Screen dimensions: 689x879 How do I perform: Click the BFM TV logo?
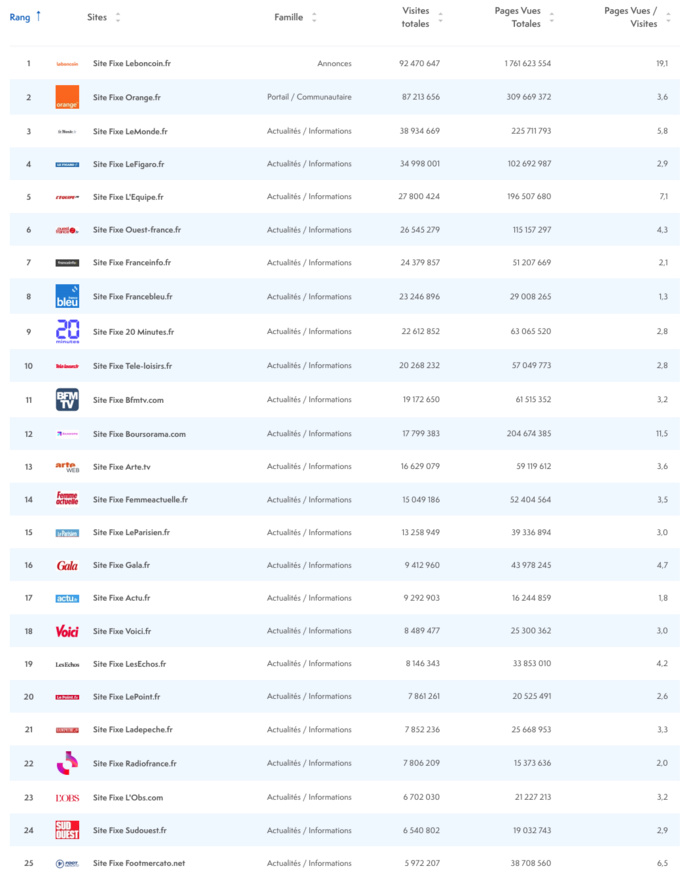(67, 400)
